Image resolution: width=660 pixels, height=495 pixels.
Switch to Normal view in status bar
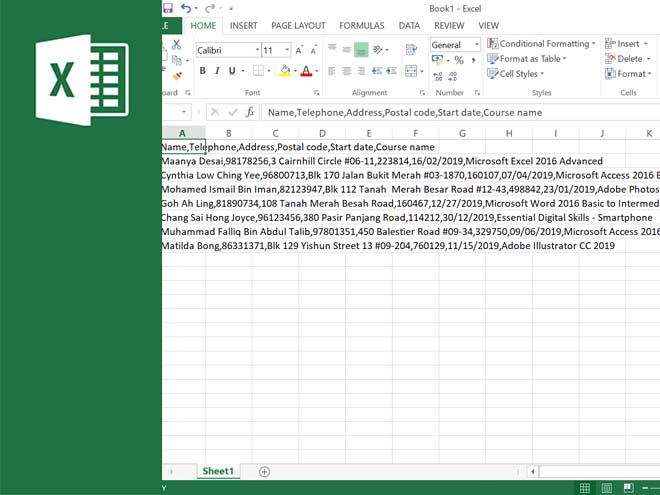(585, 488)
